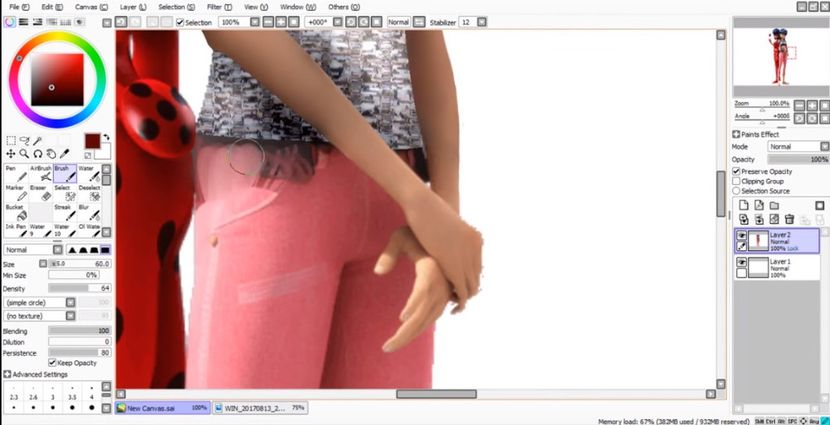Expand the Advanced Settings section
This screenshot has width=830, height=425.
[x=7, y=374]
